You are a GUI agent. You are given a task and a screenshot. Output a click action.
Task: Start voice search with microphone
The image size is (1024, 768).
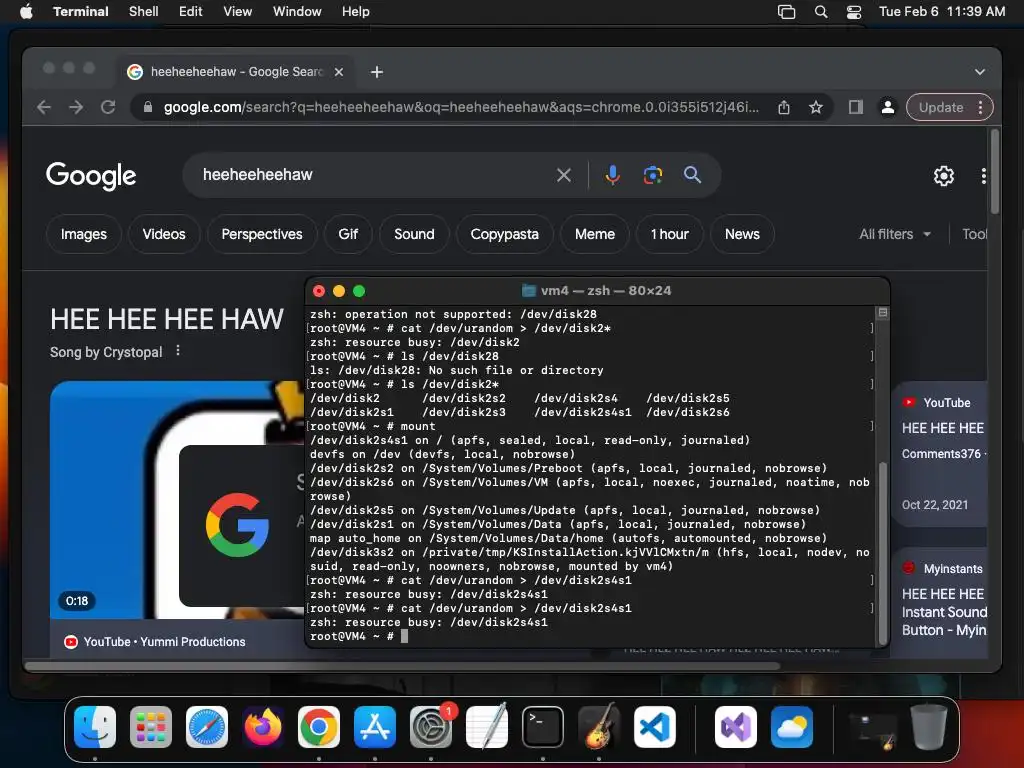(x=612, y=174)
